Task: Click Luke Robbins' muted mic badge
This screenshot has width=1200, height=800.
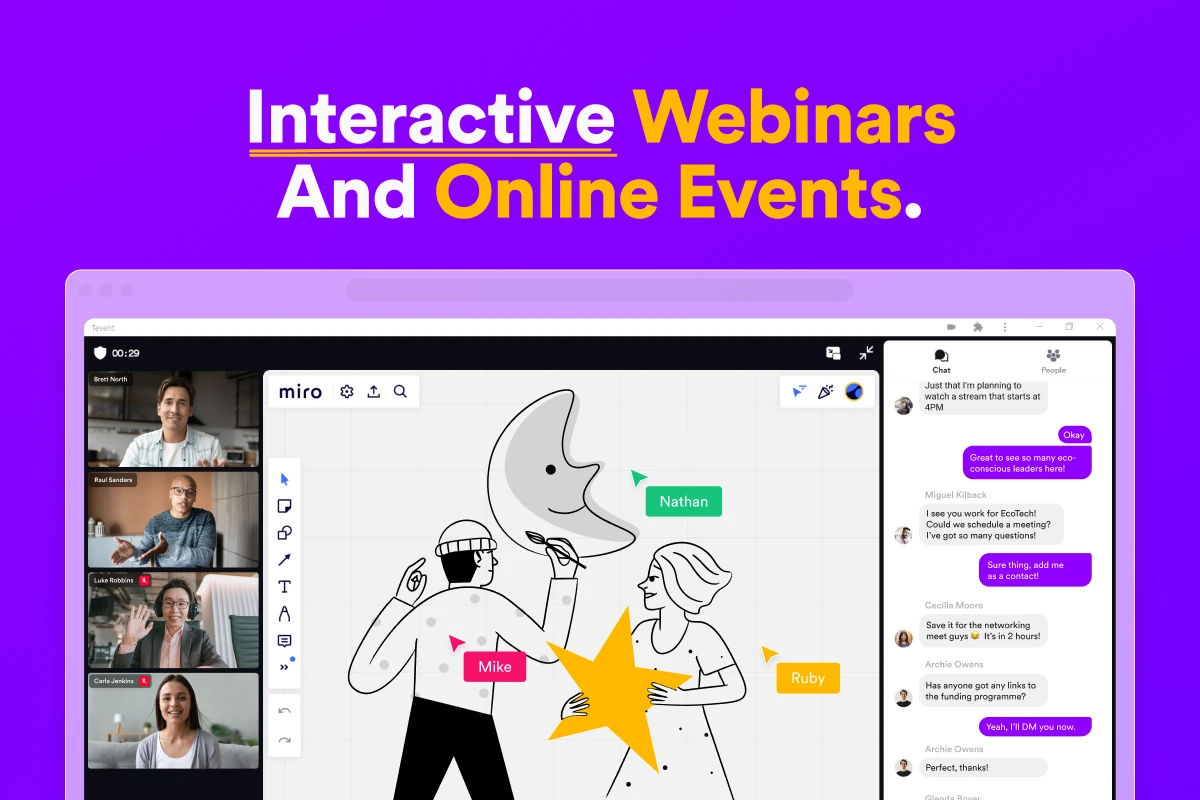Action: coord(145,580)
